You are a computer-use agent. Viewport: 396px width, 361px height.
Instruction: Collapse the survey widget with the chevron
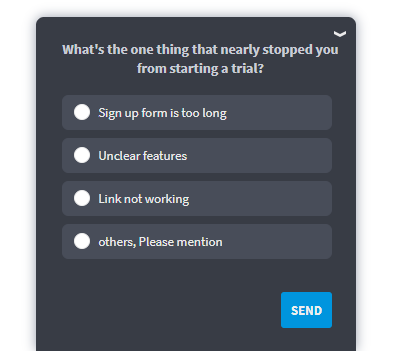click(340, 34)
